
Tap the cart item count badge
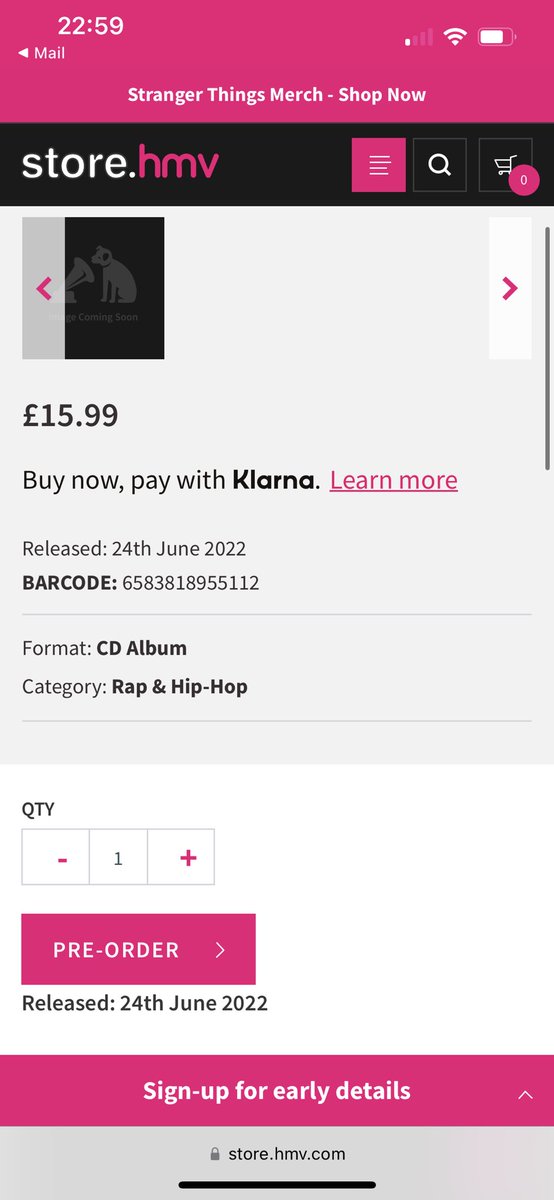523,181
